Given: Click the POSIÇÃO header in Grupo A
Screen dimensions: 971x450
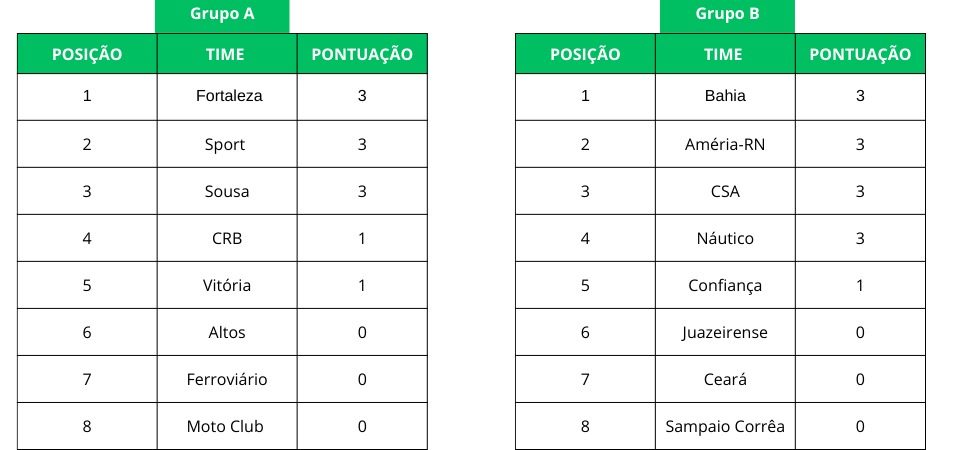Looking at the screenshot, I should coord(87,54).
